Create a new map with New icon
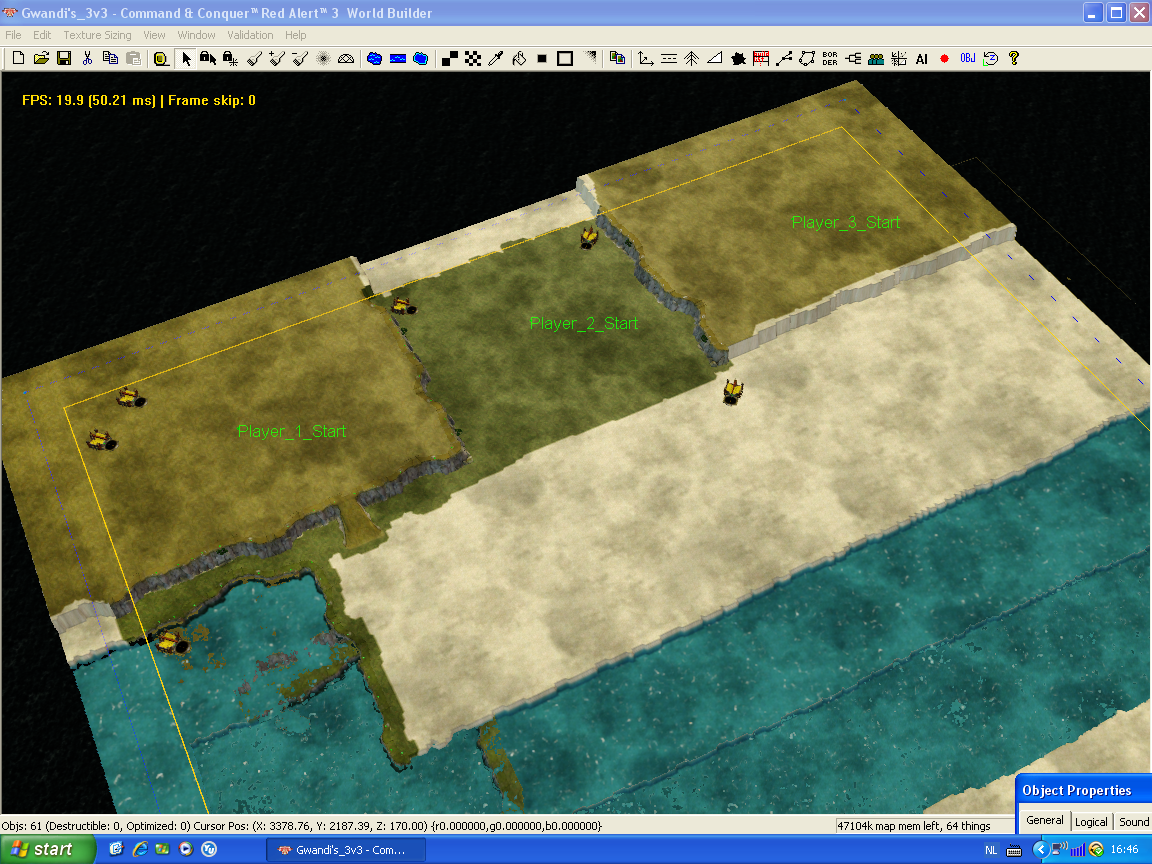The height and width of the screenshot is (864, 1152). click(18, 58)
